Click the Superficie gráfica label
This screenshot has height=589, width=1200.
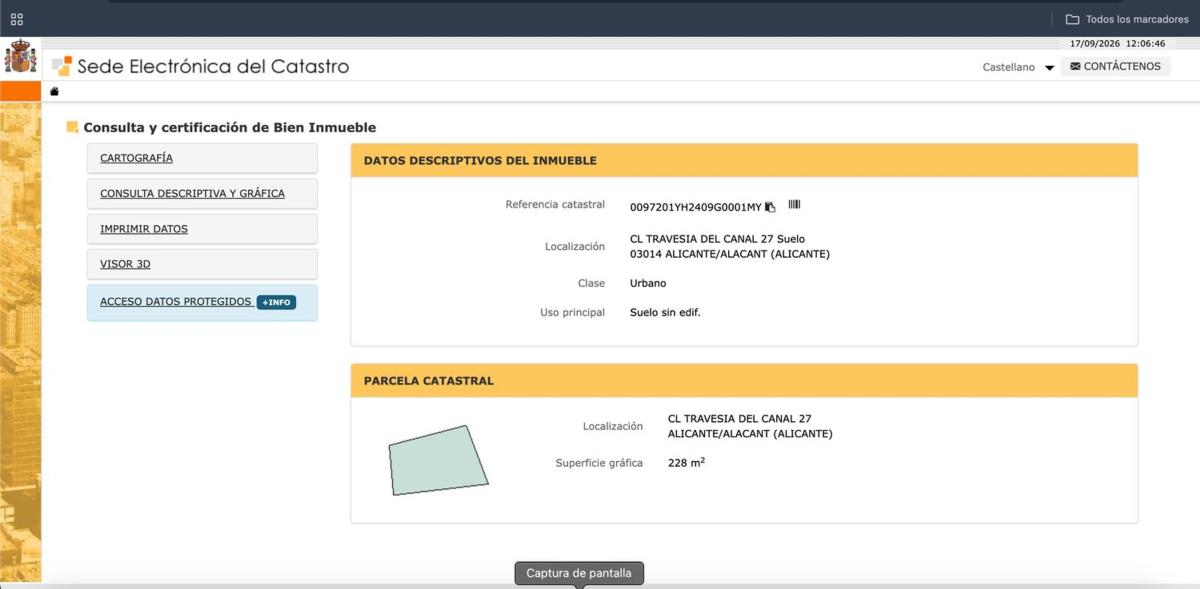599,463
